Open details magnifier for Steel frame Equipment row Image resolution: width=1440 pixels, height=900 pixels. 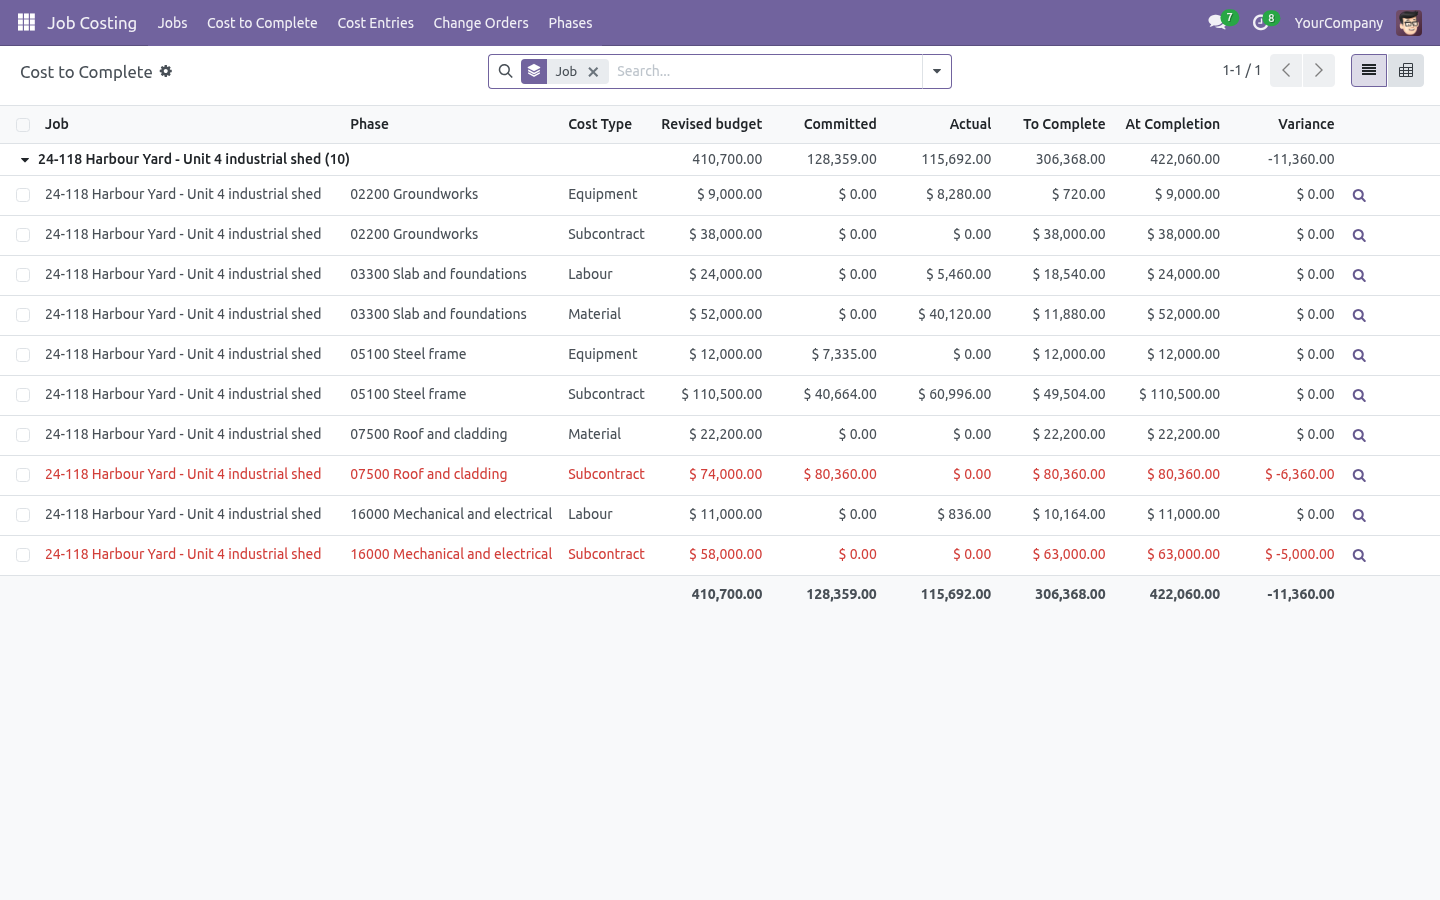pos(1359,356)
